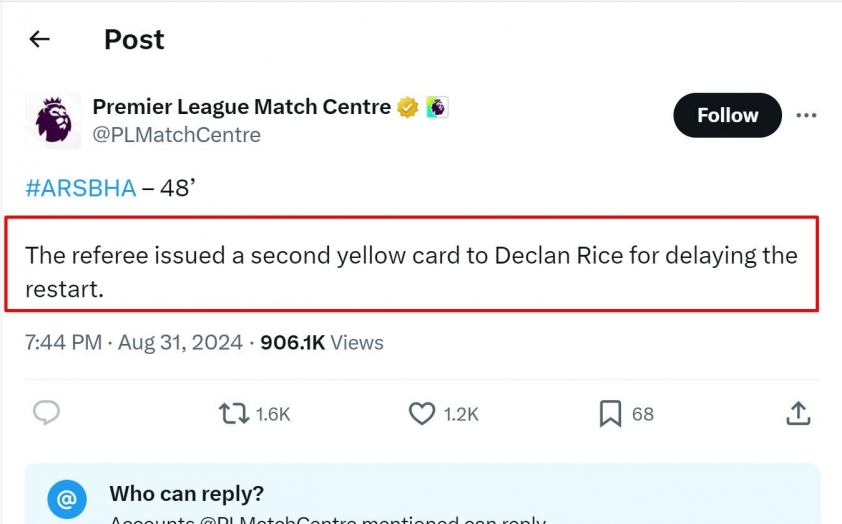Image resolution: width=842 pixels, height=524 pixels.
Task: Click the @ icon in reply notice
Action: point(67,499)
